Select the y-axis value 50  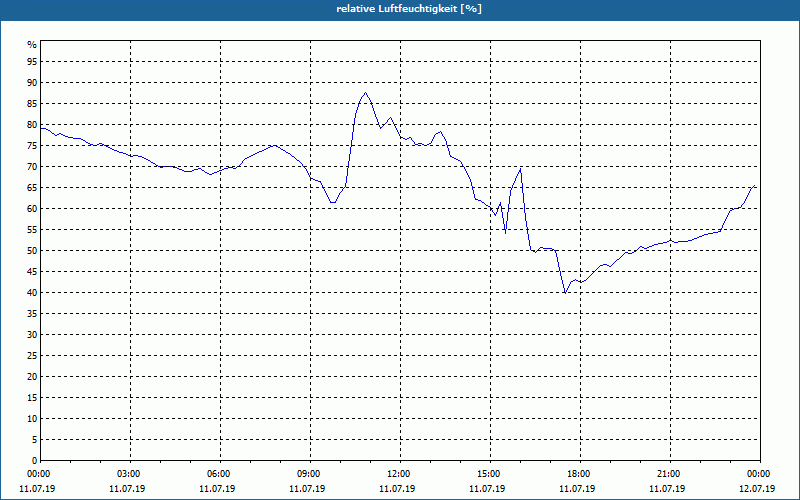pos(32,251)
